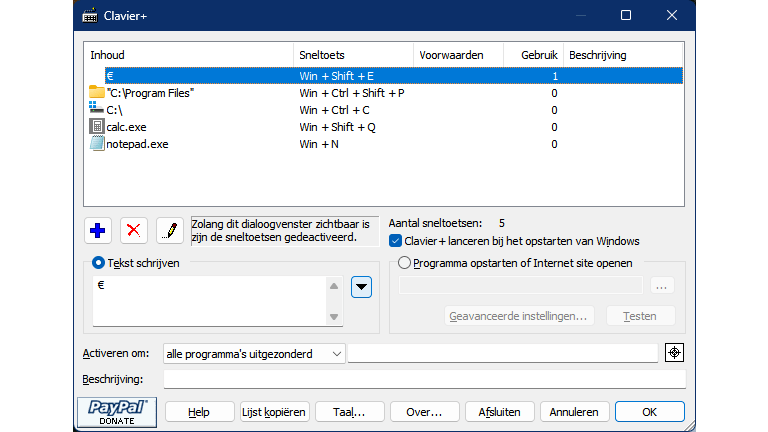Uncheck Clavier+ lanceren bij opstarten van Windows

(396, 241)
